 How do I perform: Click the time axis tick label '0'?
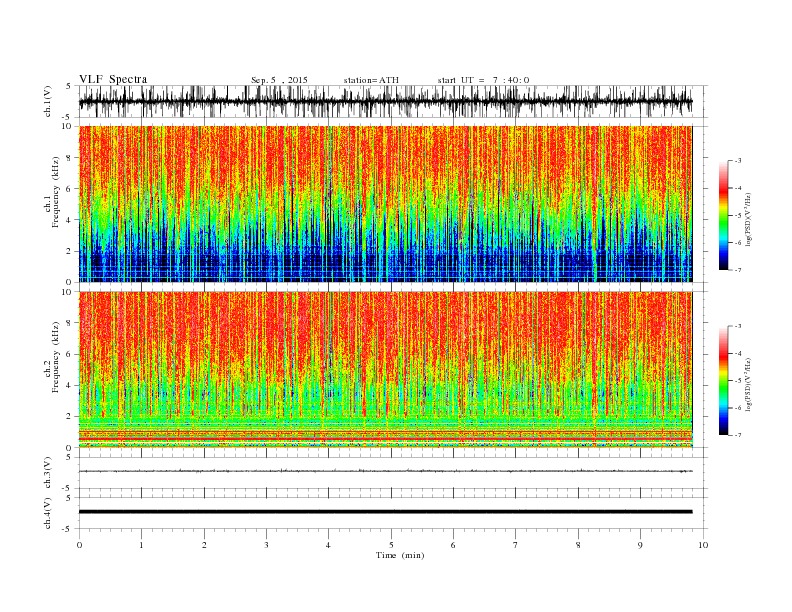coord(79,545)
